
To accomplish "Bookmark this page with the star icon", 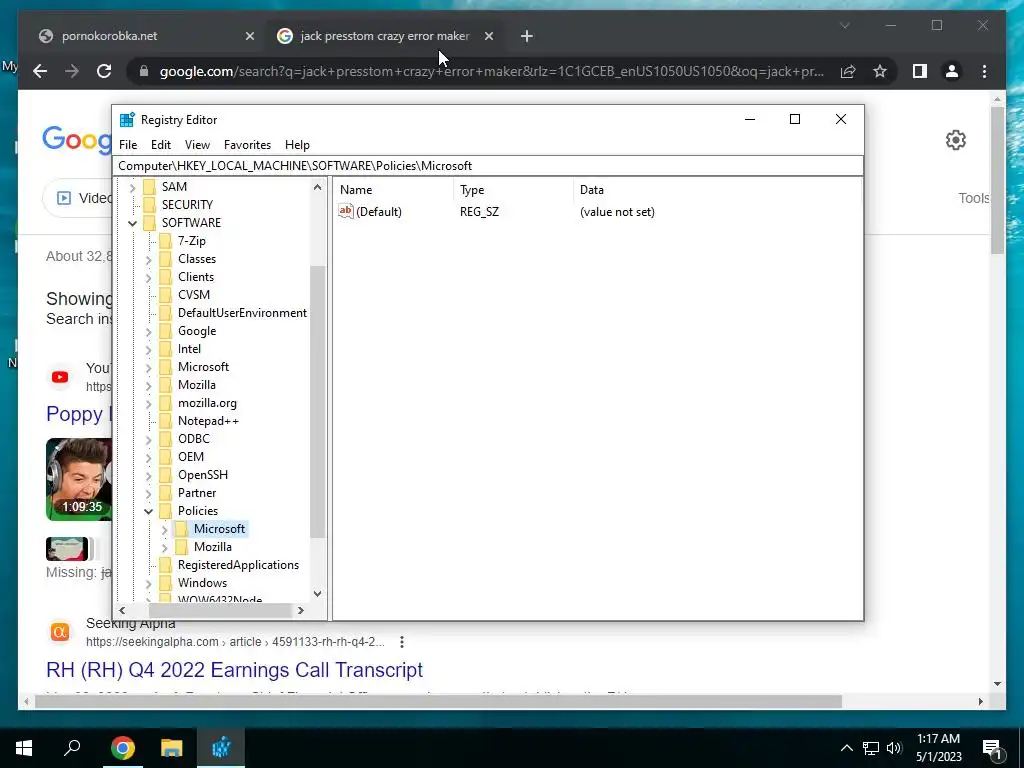I will coord(880,71).
